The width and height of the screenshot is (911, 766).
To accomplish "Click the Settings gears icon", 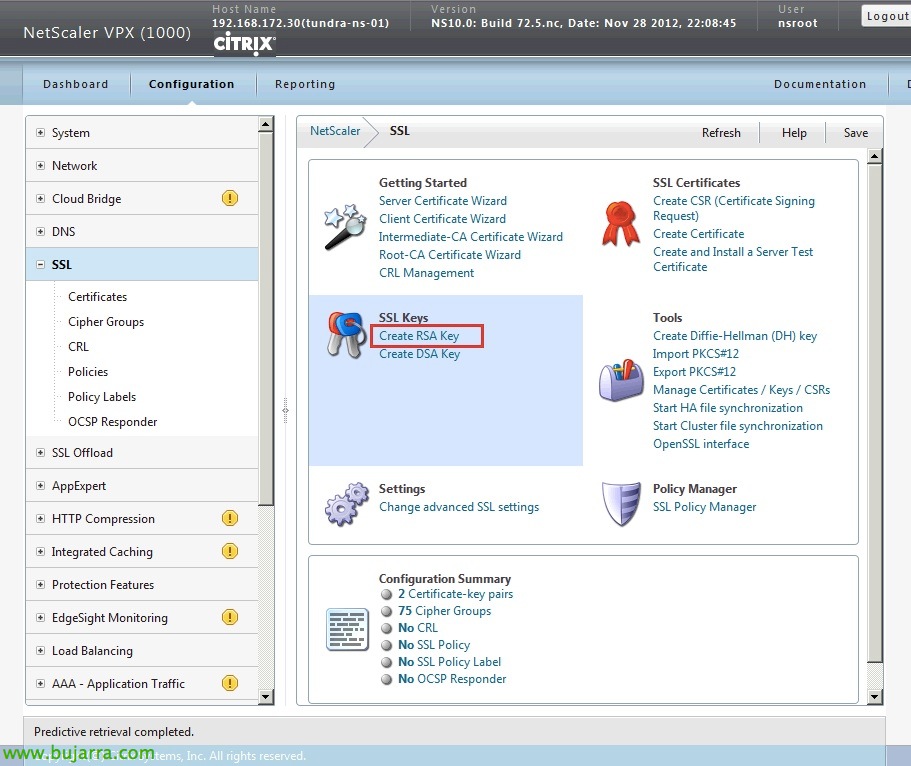I will pyautogui.click(x=347, y=504).
